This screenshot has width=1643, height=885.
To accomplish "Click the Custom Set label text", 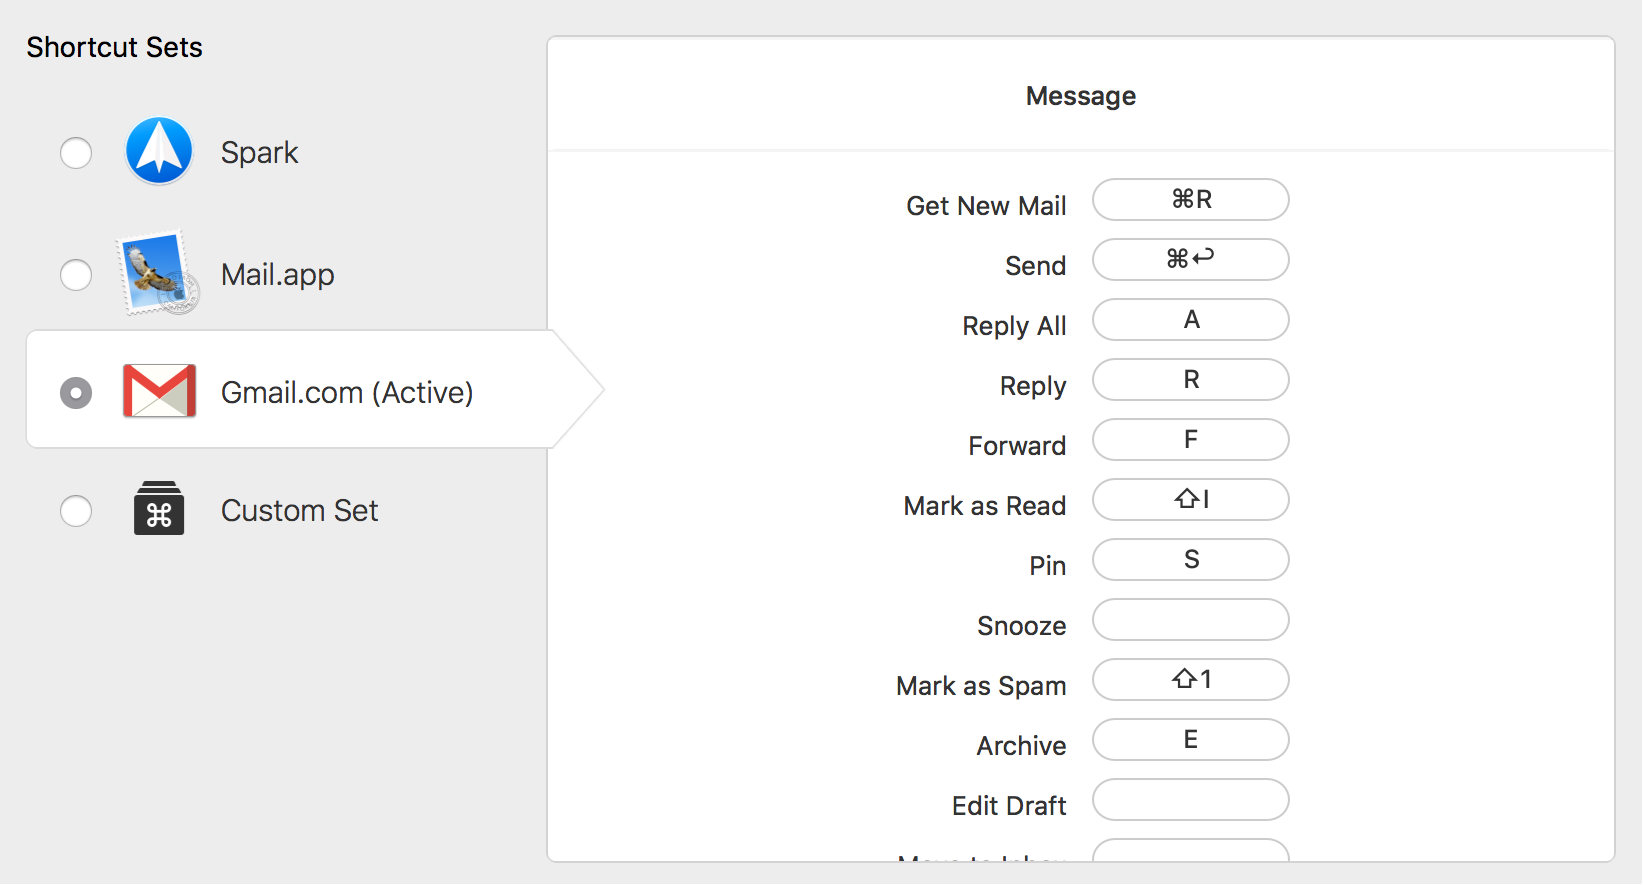I will tap(299, 511).
